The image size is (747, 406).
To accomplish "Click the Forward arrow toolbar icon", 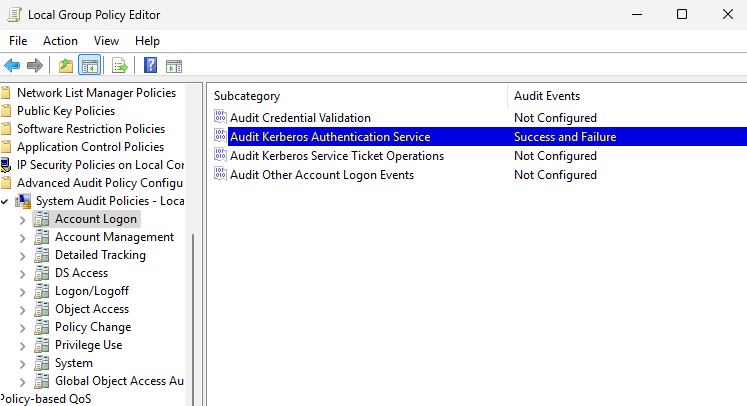I will click(35, 66).
